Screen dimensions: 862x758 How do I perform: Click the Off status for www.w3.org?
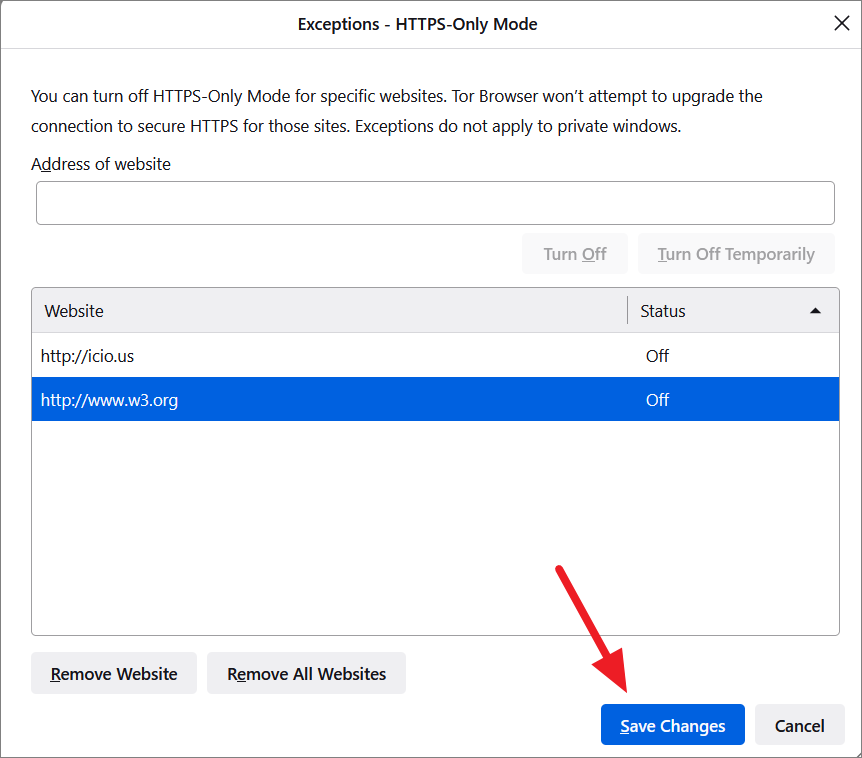click(x=657, y=400)
